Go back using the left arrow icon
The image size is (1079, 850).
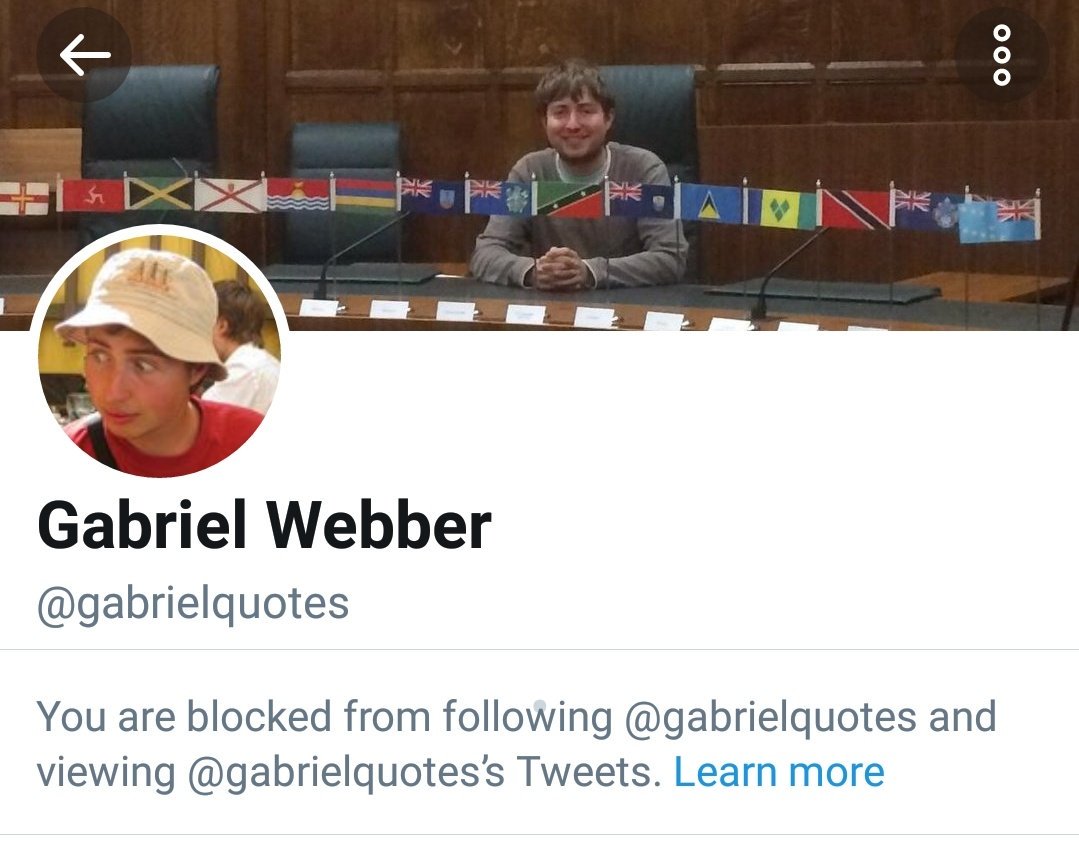[x=84, y=54]
